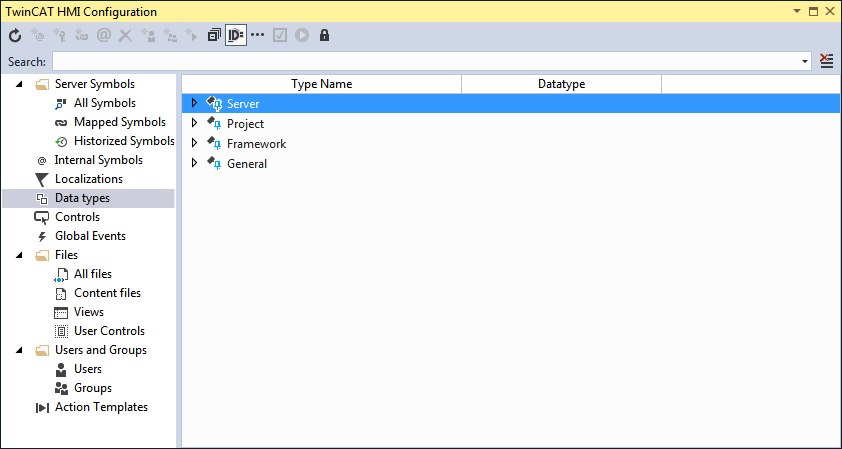Click the Global Events lightning icon
This screenshot has height=449, width=842.
click(42, 236)
